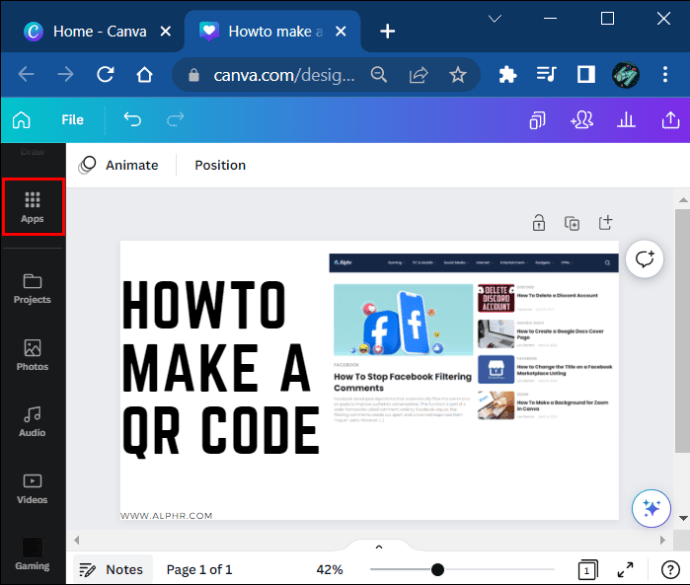Click the zoom slider handle
The height and width of the screenshot is (585, 690).
[437, 569]
